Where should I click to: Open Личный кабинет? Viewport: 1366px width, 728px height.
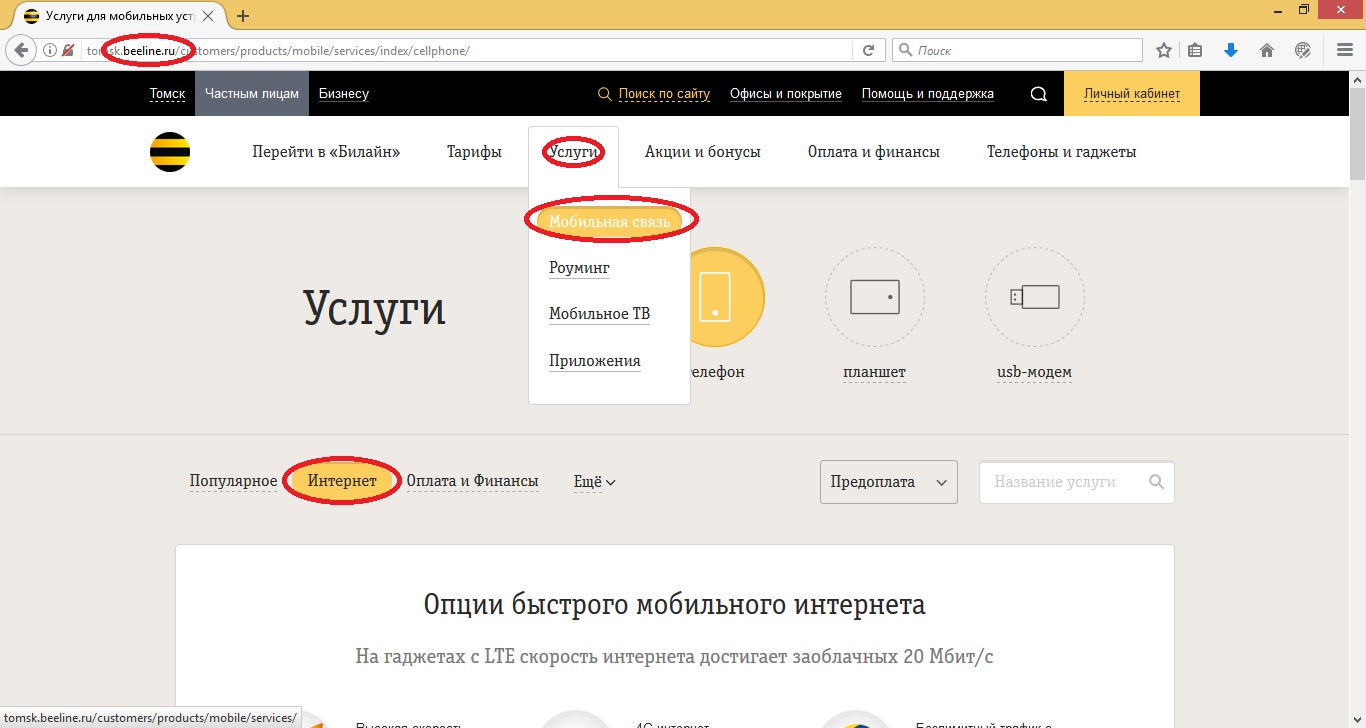coord(1131,93)
